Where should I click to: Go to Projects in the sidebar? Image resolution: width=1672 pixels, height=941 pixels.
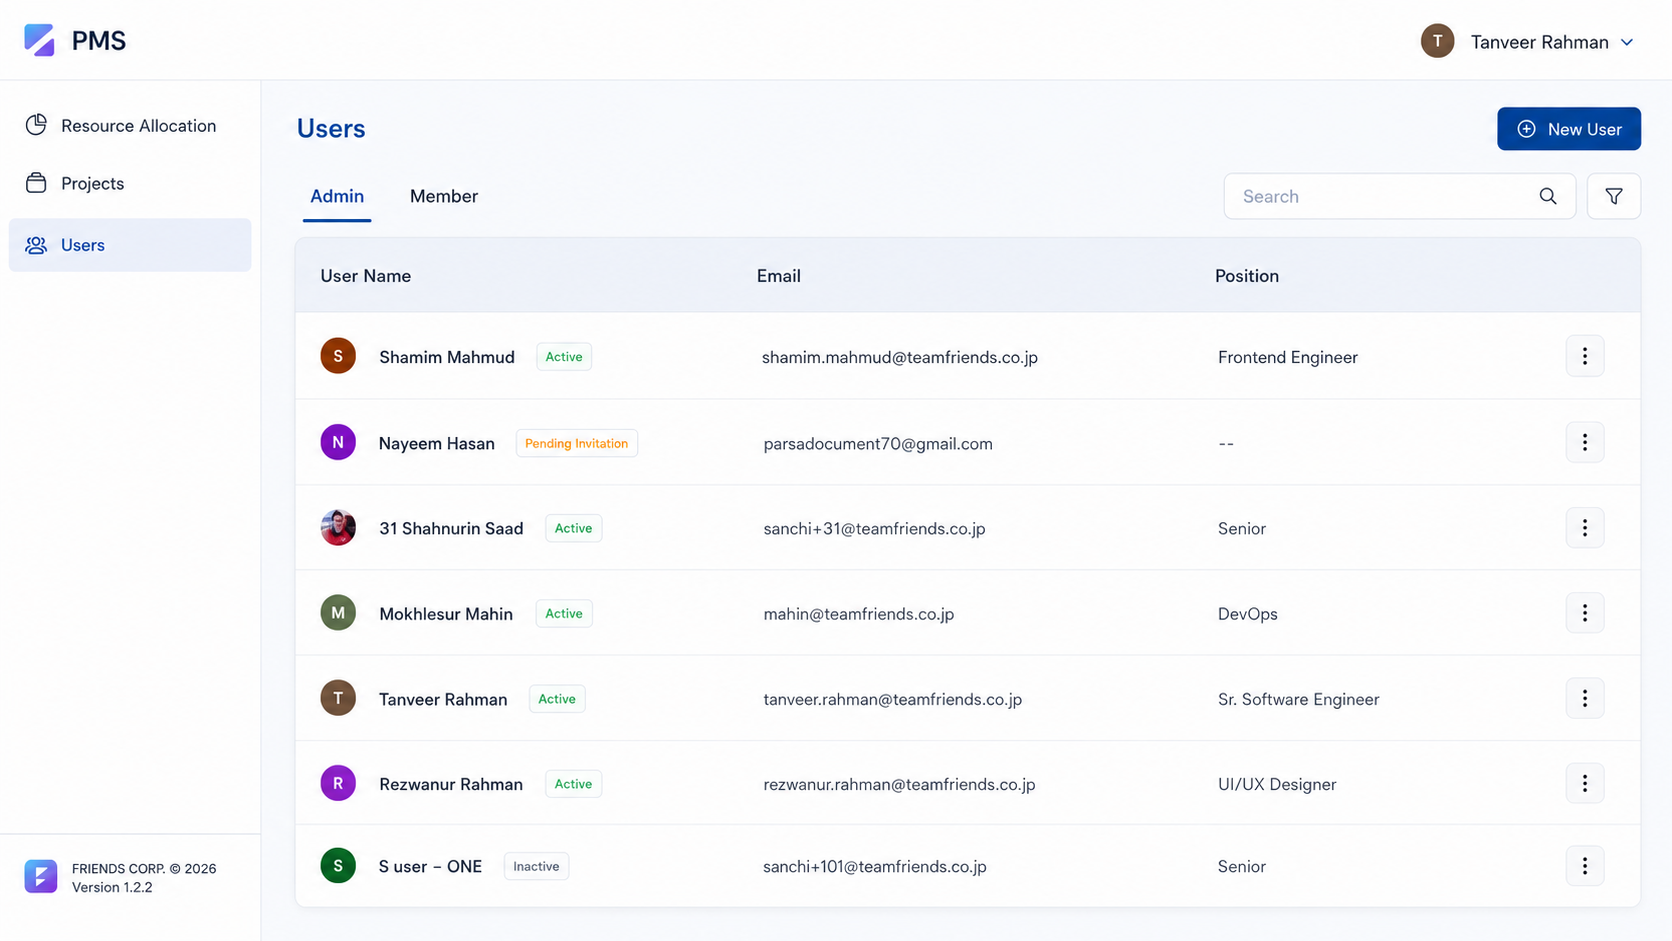130,183
